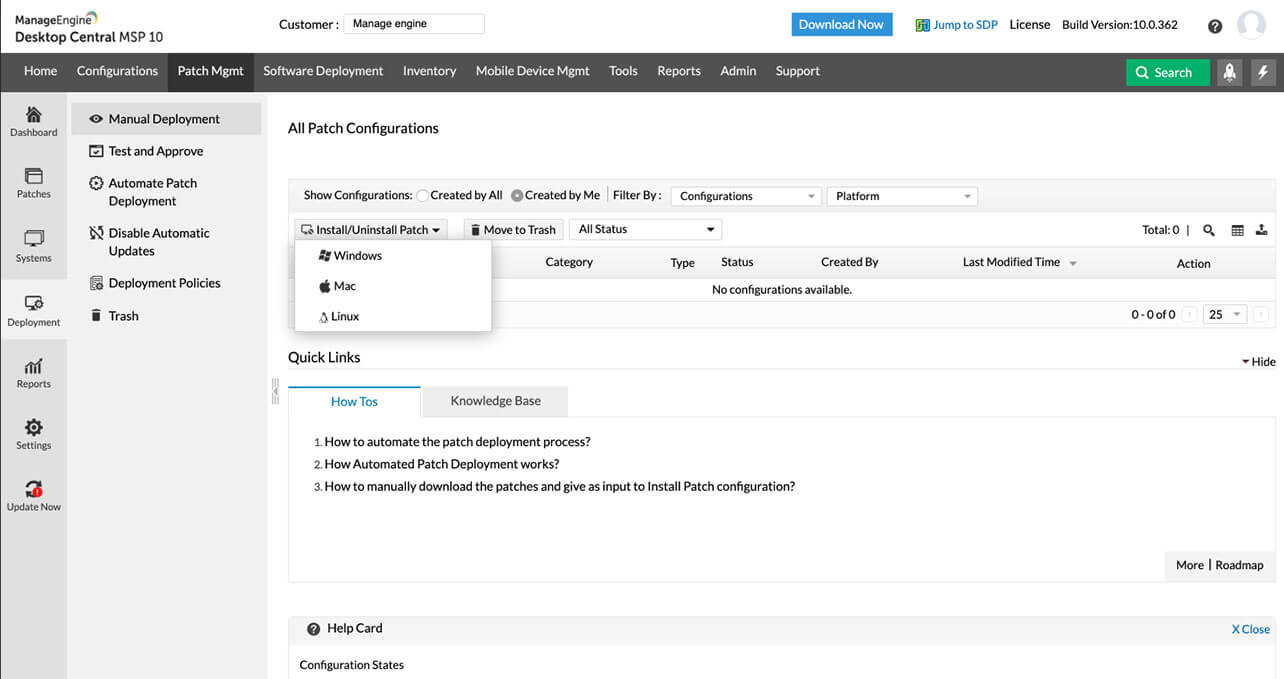The image size is (1284, 679).
Task: Hide the Quick Links section
Action: tap(1259, 361)
